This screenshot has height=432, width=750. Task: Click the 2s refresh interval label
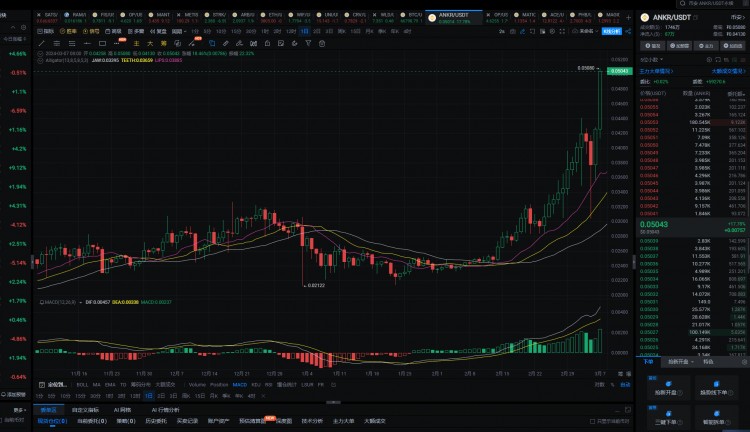click(x=502, y=31)
